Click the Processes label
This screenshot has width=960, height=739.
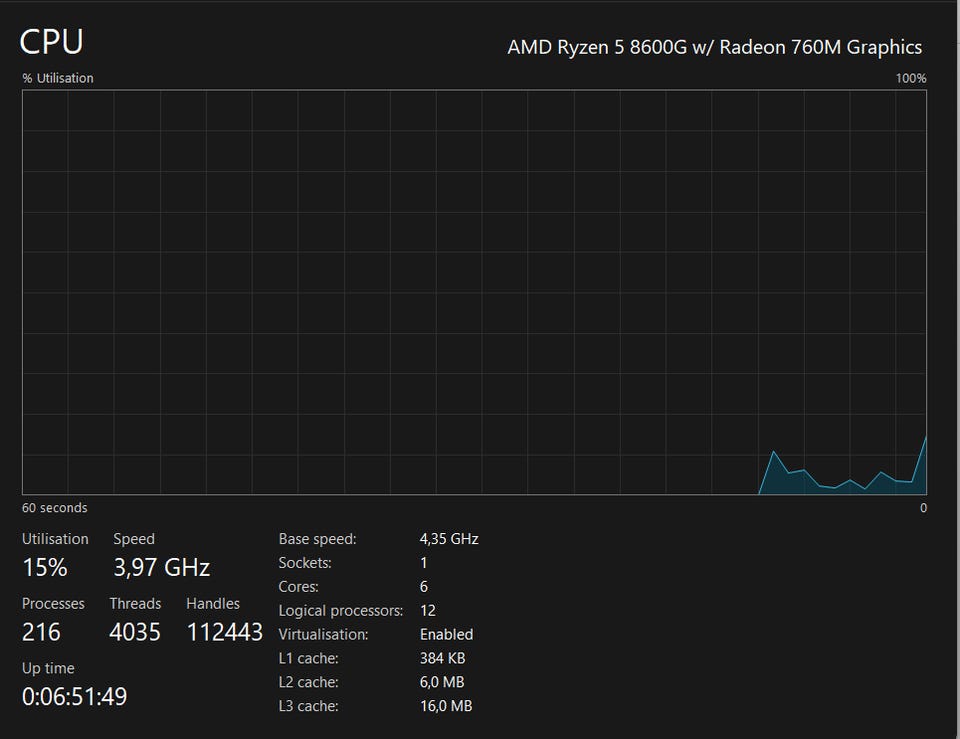coord(53,604)
